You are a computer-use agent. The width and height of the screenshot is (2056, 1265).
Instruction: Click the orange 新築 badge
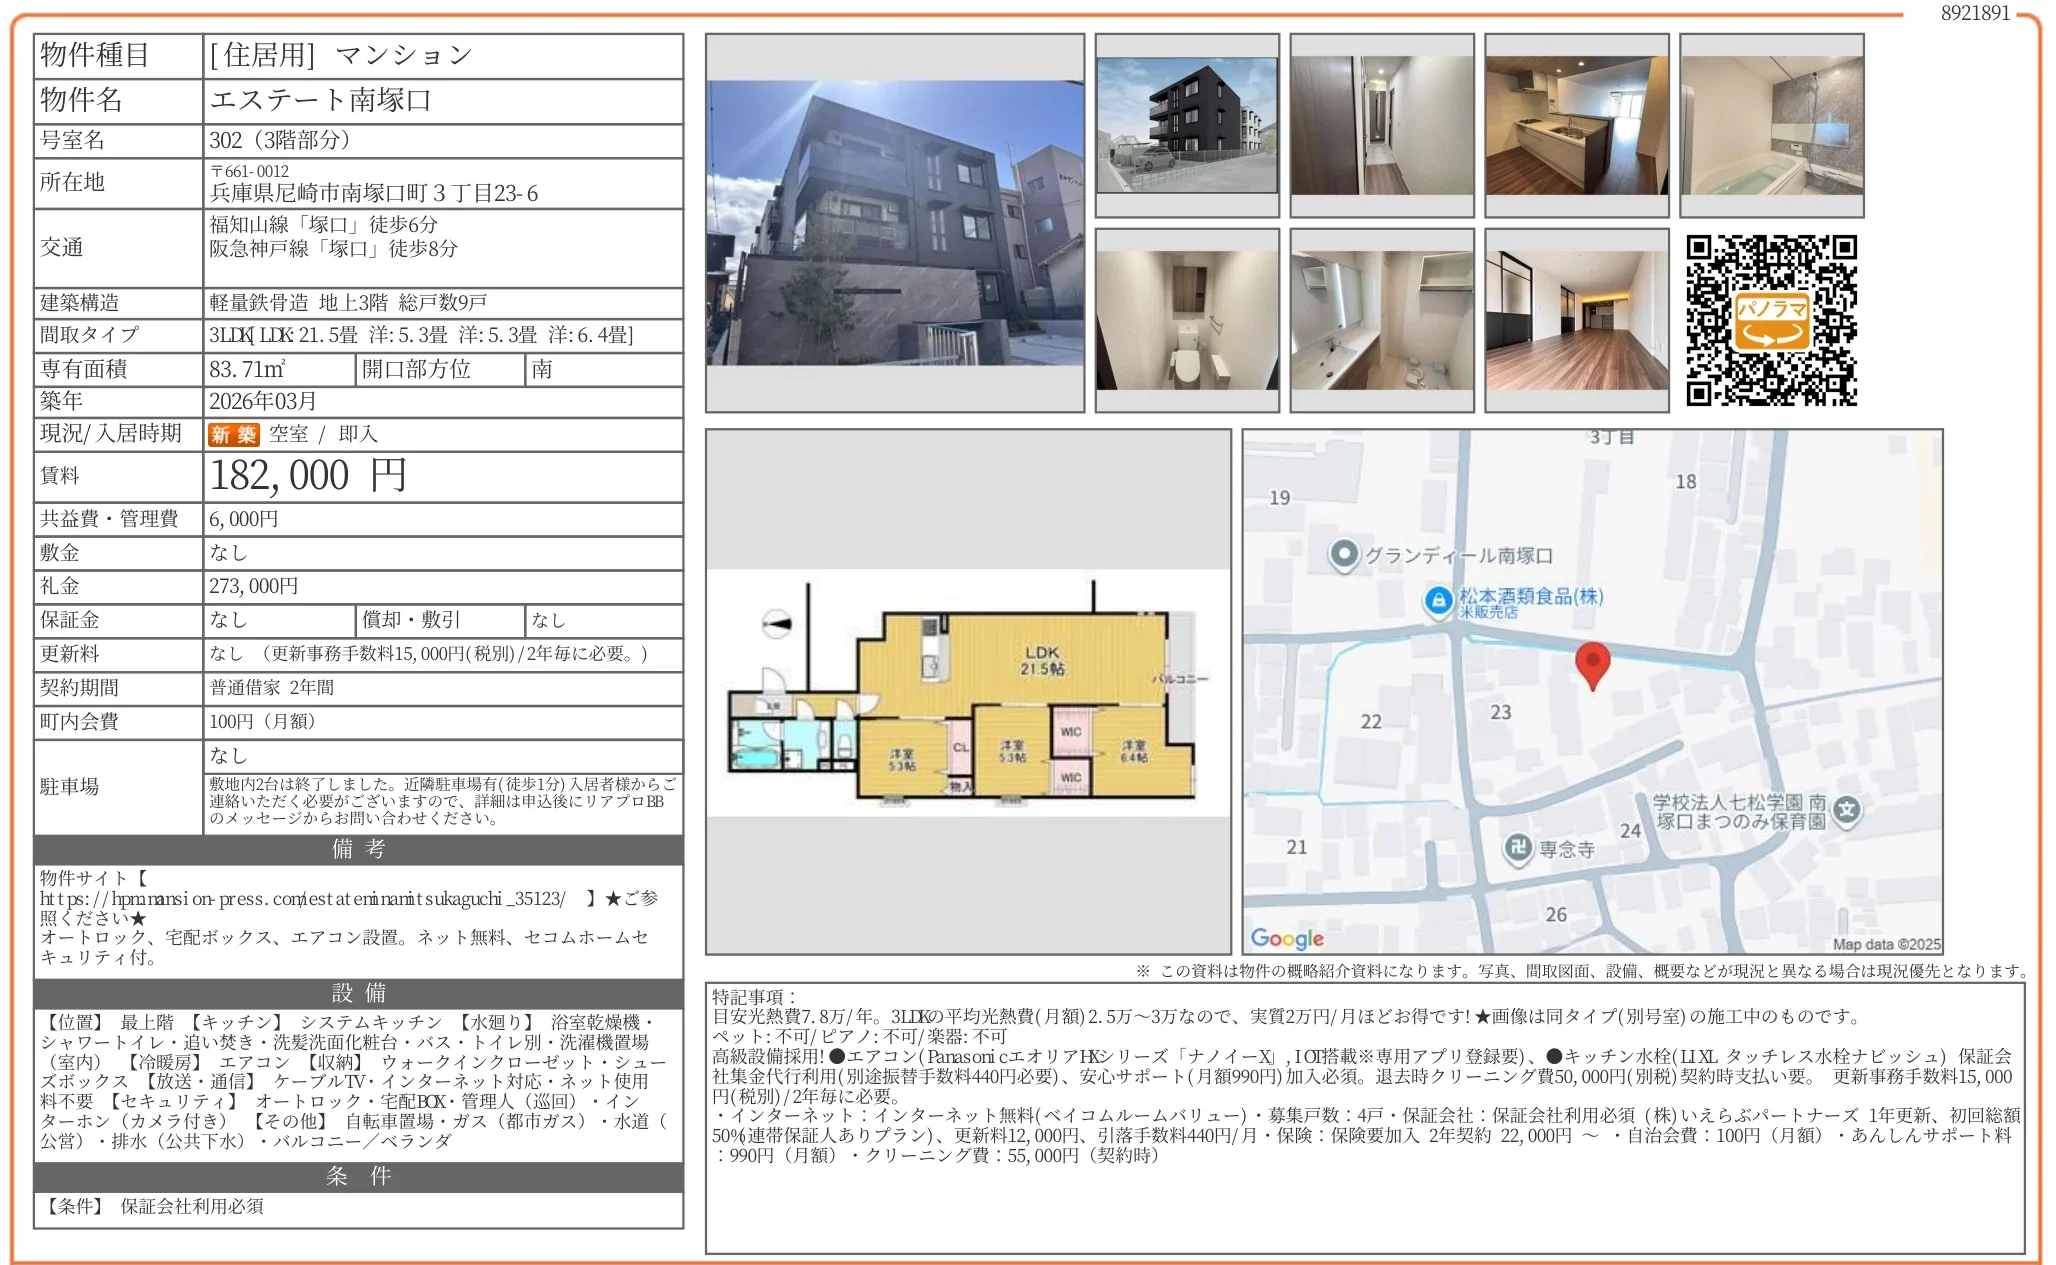point(233,434)
